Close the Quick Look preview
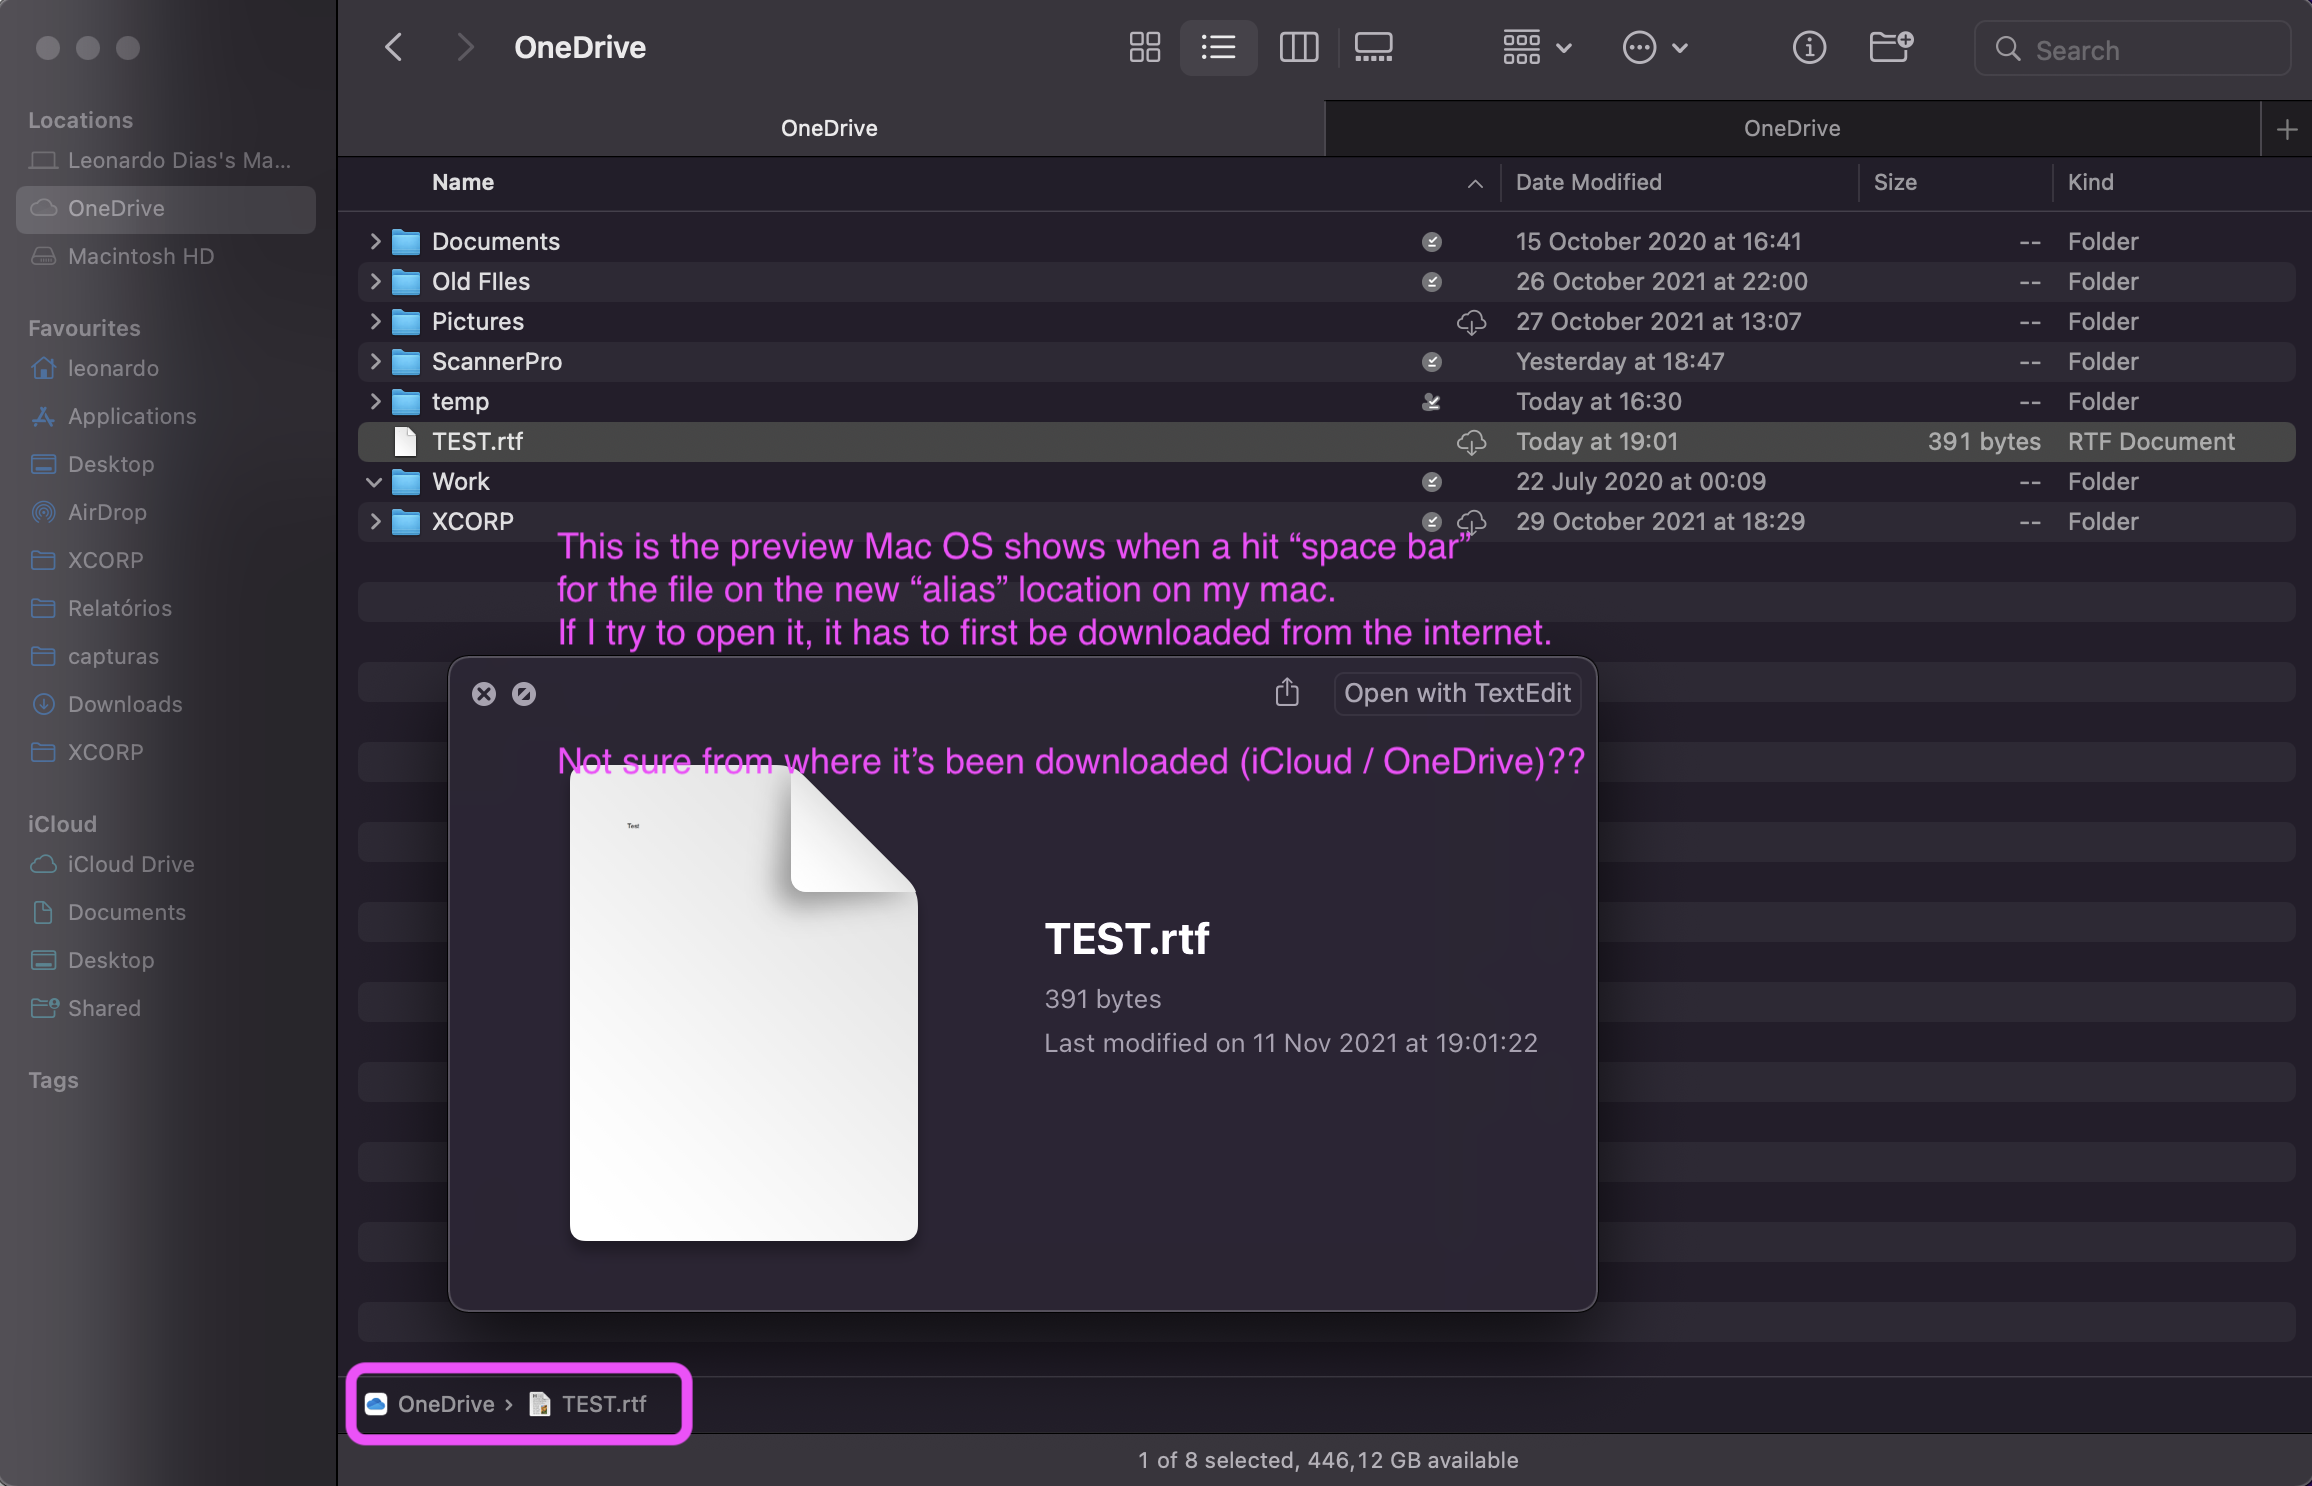Screen dimensions: 2312x1486 484,694
